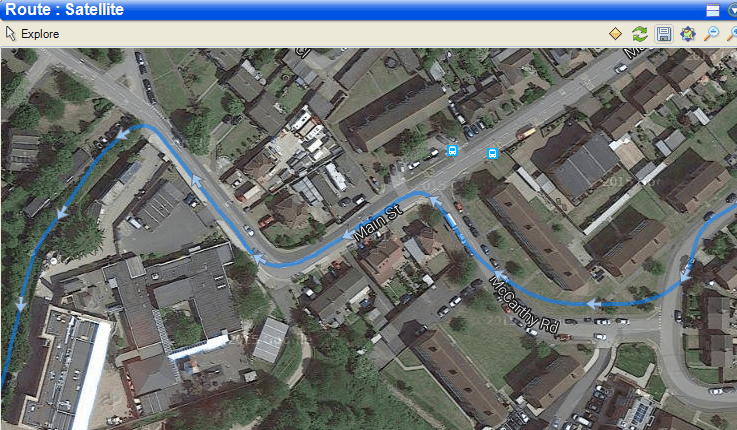Click the orange diamond waypoint icon
This screenshot has height=430, width=737.
pos(615,34)
